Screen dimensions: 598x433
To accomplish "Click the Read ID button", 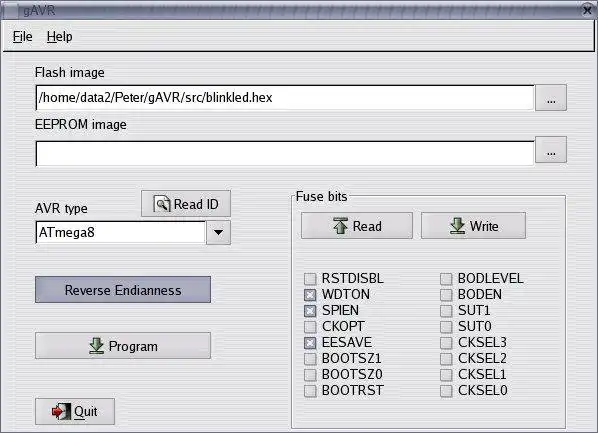I will (186, 204).
